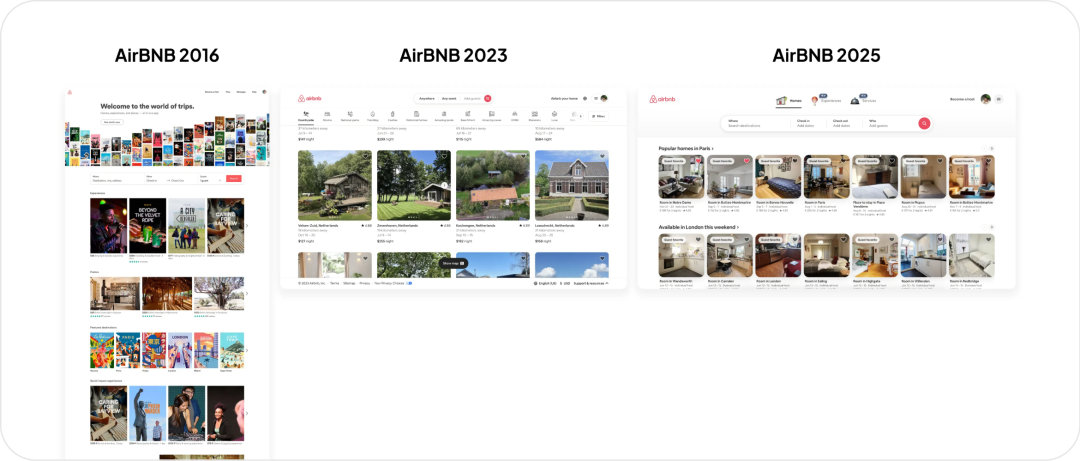Click the Become a host link

click(962, 99)
